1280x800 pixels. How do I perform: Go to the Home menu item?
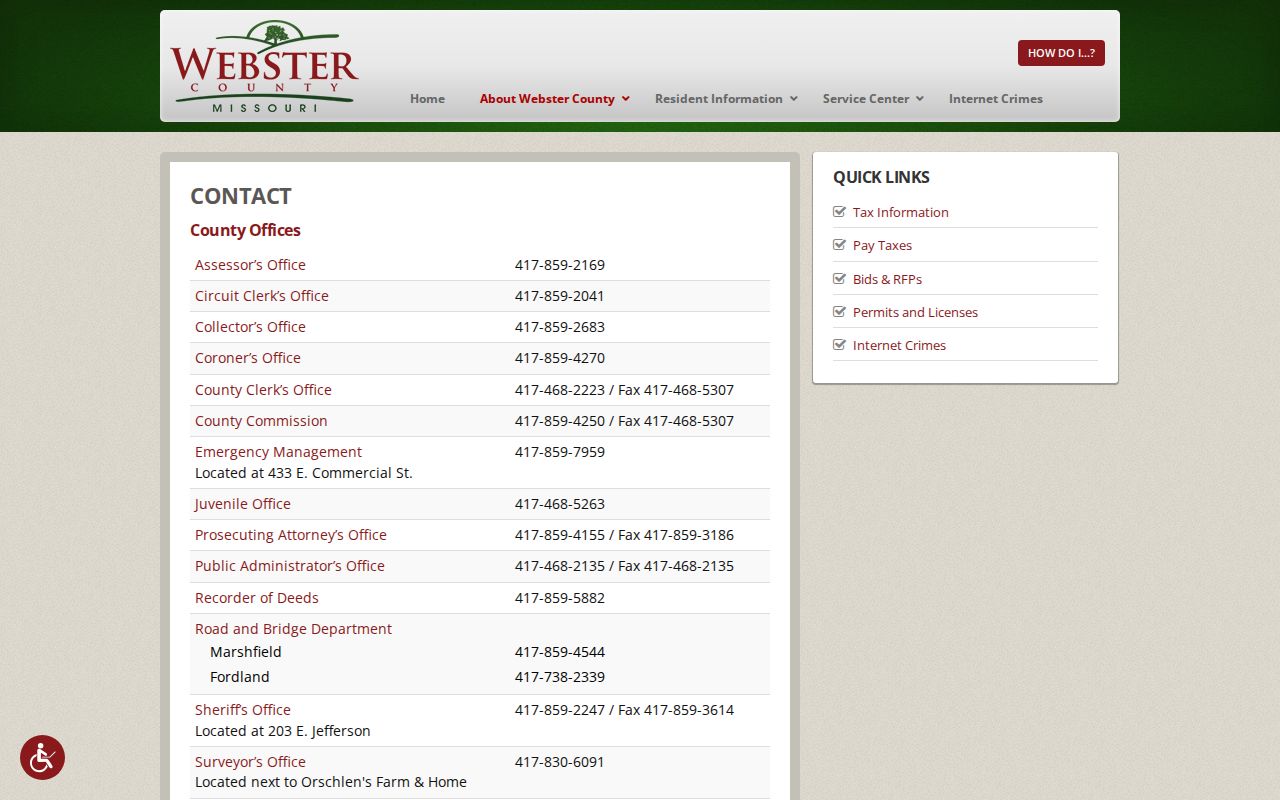click(427, 98)
